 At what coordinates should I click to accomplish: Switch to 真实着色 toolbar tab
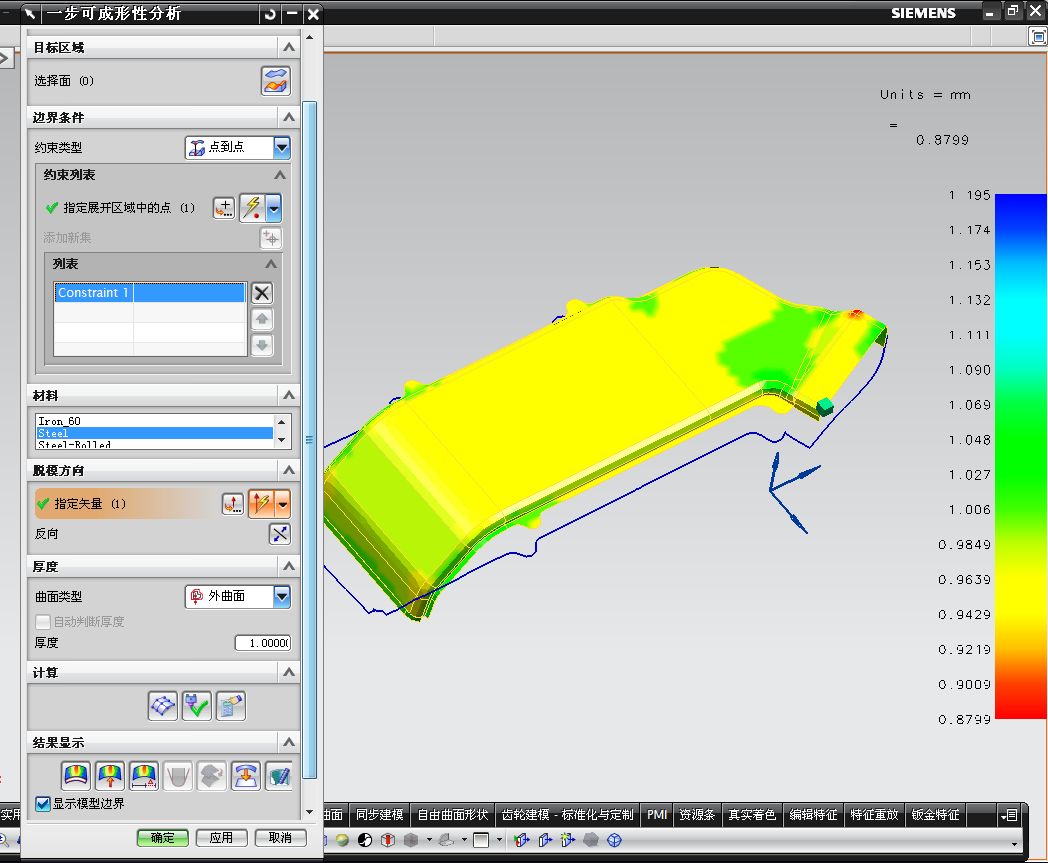coord(752,815)
